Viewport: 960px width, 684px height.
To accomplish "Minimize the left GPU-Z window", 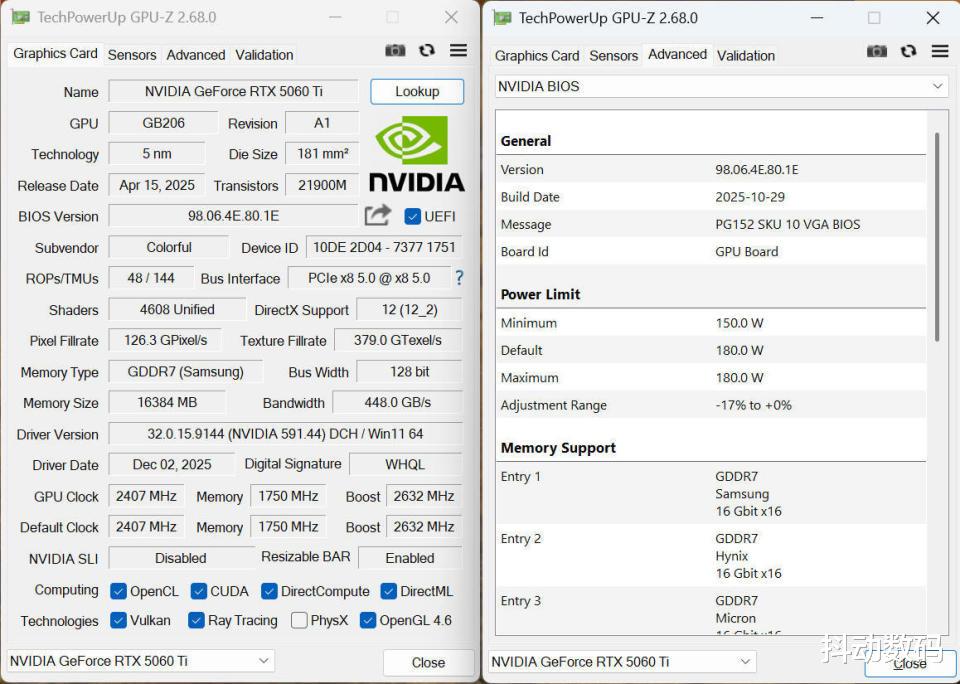I will click(335, 17).
